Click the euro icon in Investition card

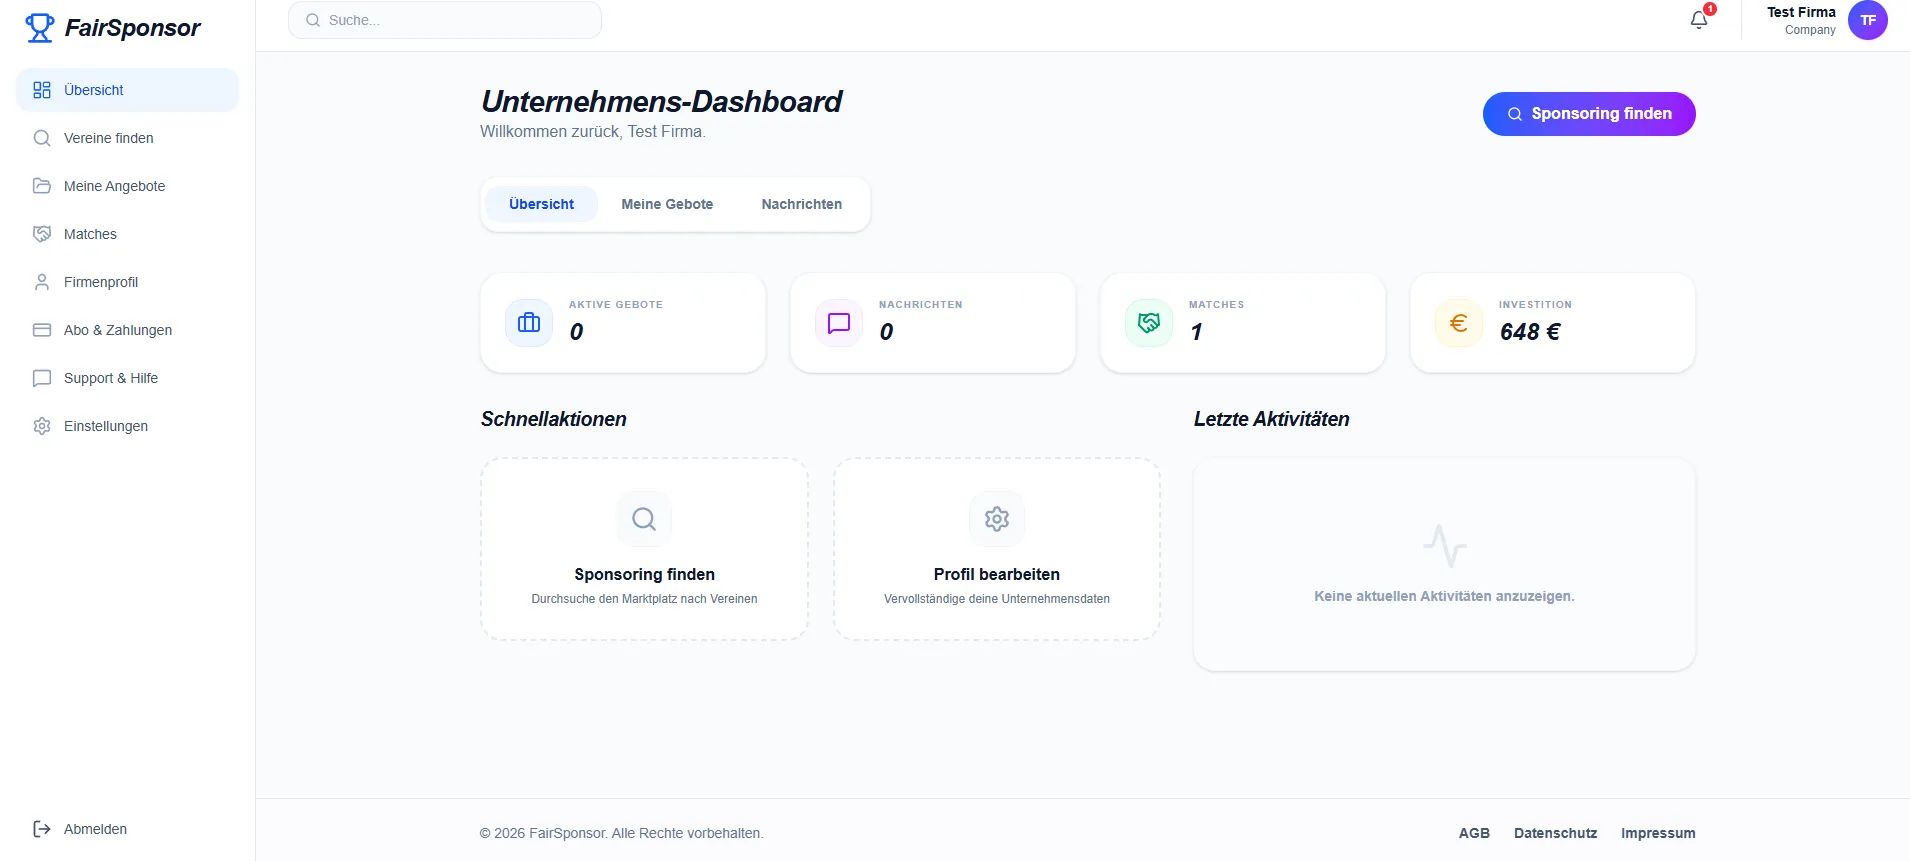click(1459, 323)
